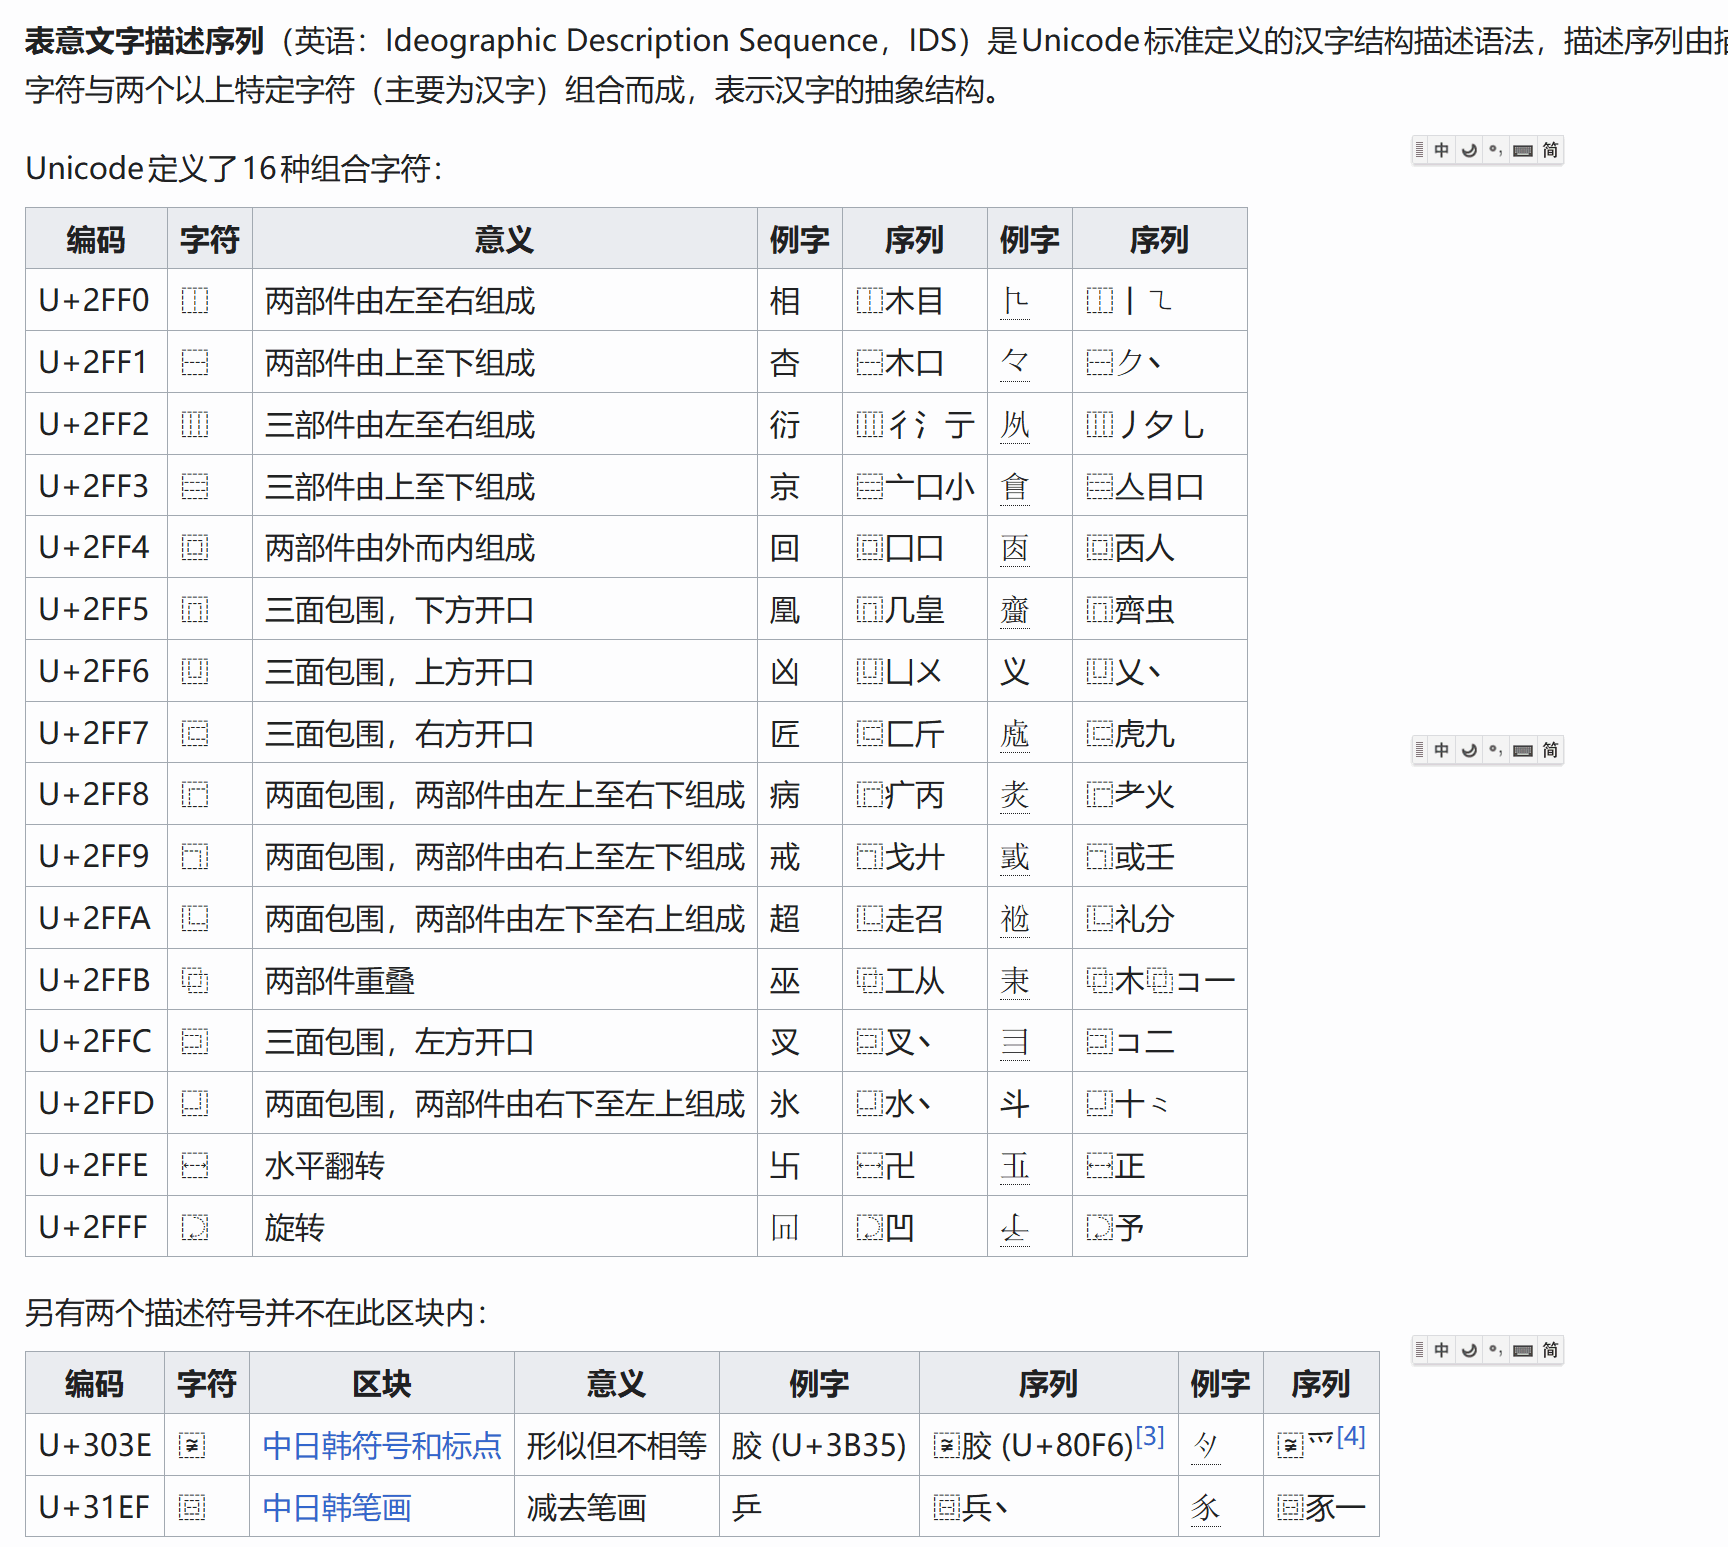Click the meaning 两部件重叠

[340, 980]
